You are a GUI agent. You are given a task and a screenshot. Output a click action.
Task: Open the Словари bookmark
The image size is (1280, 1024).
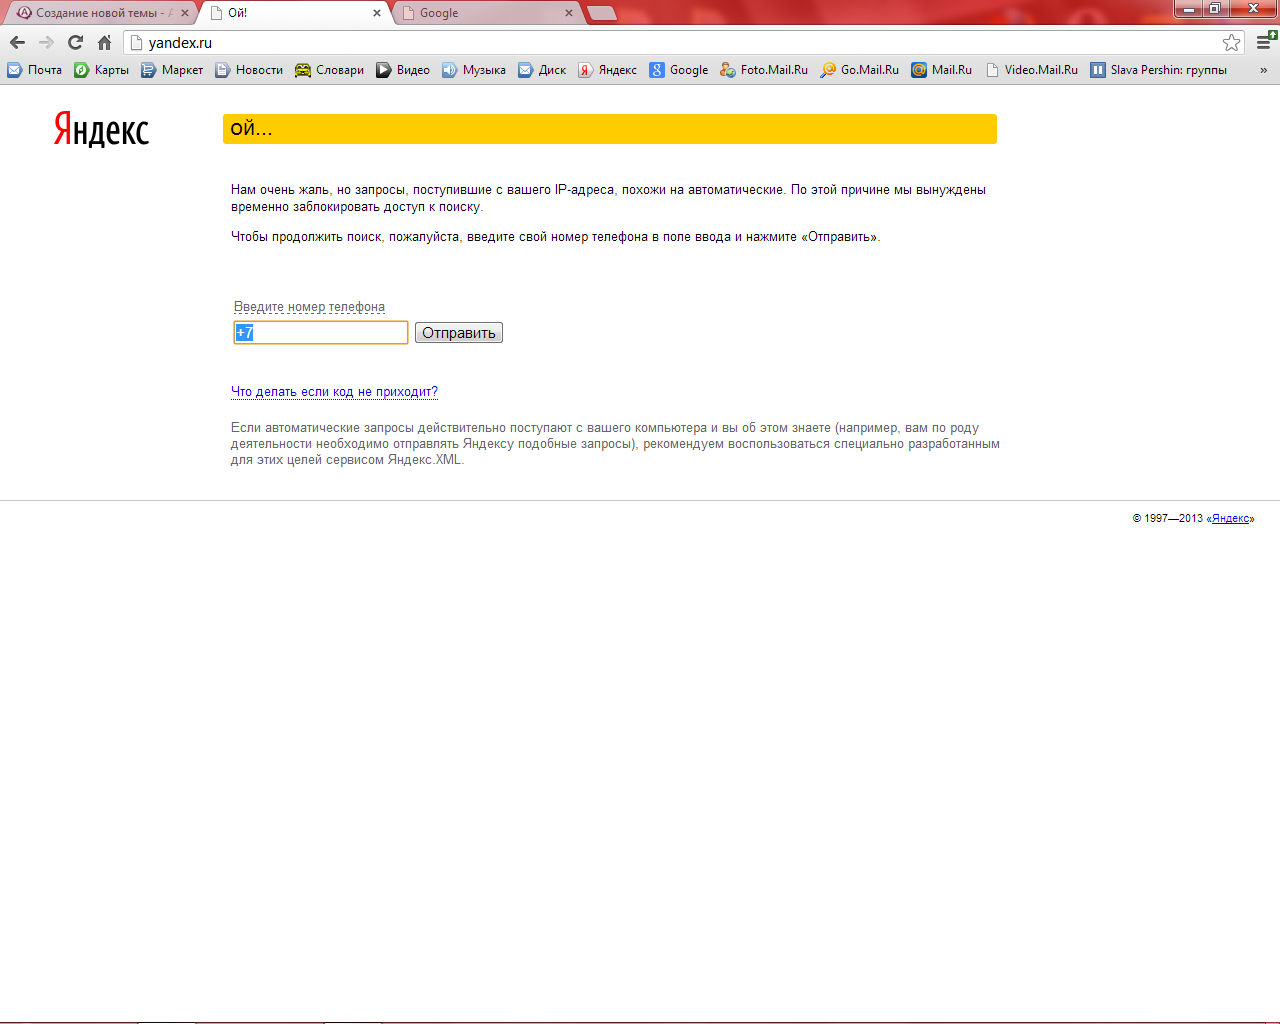click(x=330, y=70)
